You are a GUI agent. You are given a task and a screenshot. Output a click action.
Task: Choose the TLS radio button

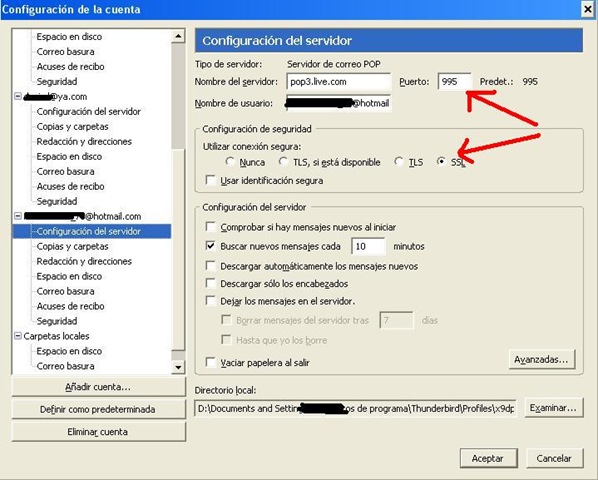tap(399, 162)
